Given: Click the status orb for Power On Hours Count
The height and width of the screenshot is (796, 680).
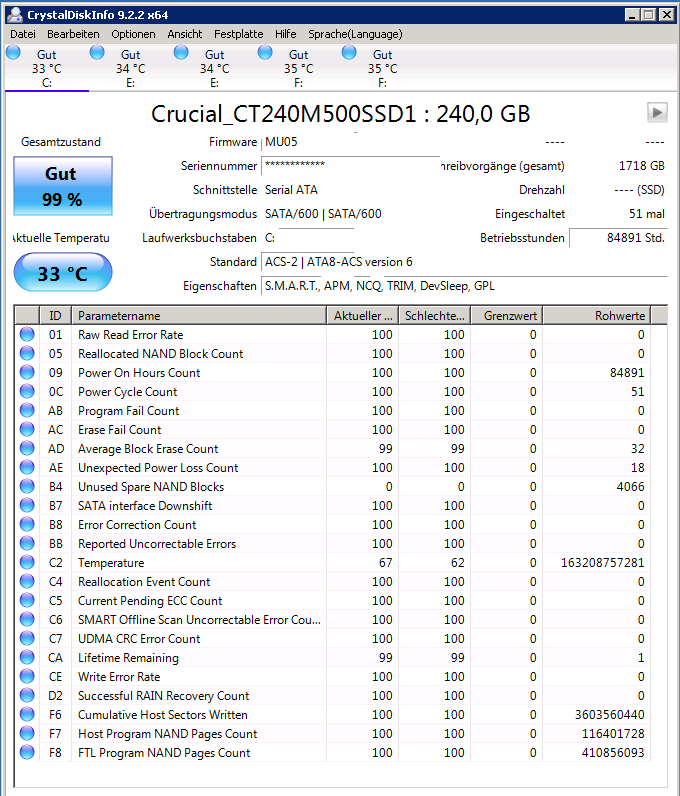Looking at the screenshot, I should point(27,373).
